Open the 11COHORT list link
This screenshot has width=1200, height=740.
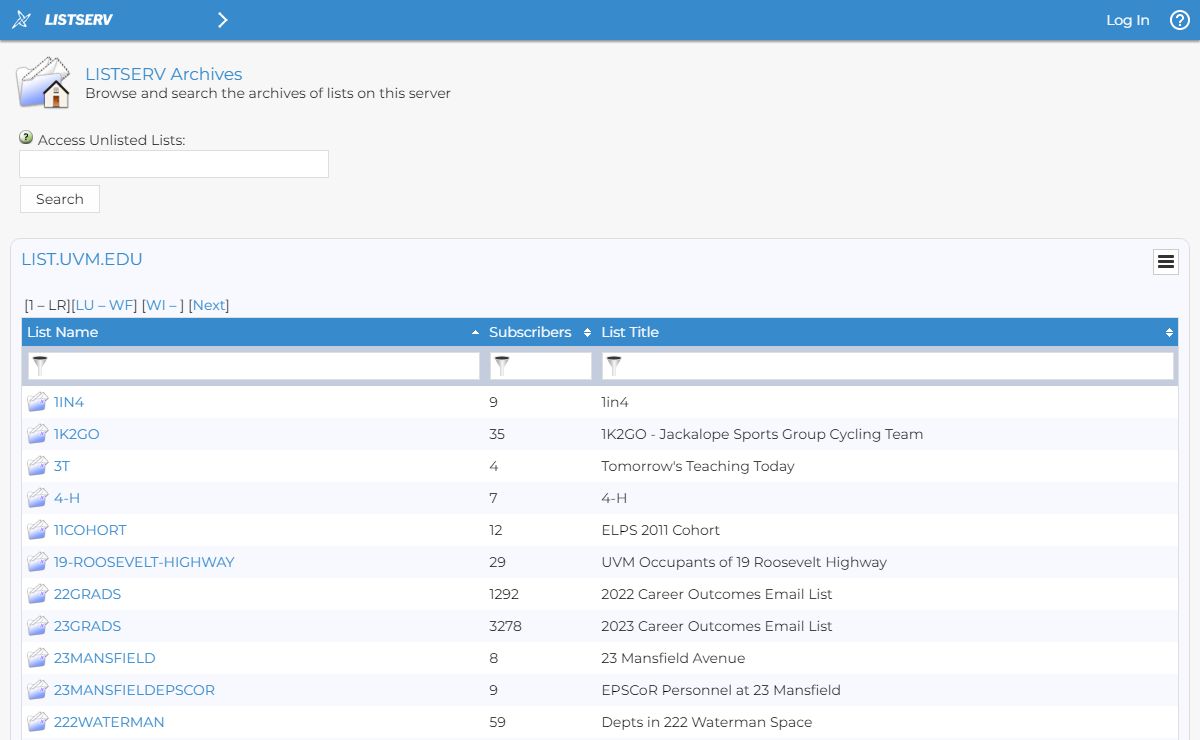coord(90,530)
